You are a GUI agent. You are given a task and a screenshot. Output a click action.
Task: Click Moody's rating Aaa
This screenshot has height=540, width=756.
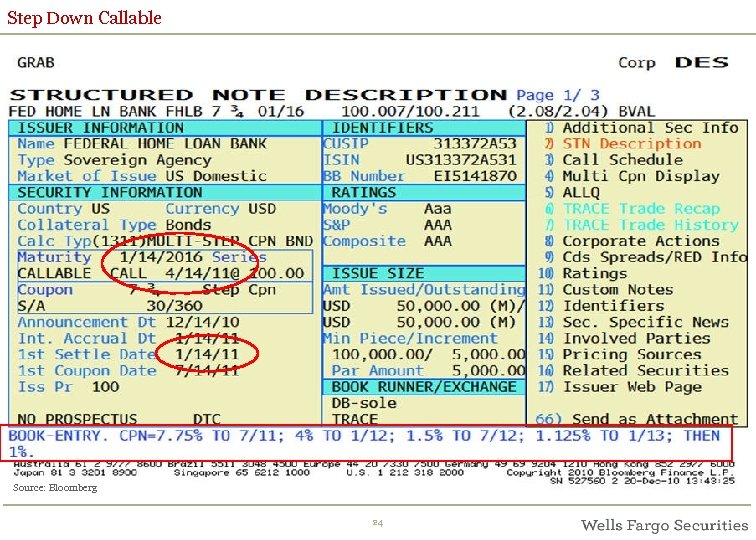pyautogui.click(x=438, y=208)
